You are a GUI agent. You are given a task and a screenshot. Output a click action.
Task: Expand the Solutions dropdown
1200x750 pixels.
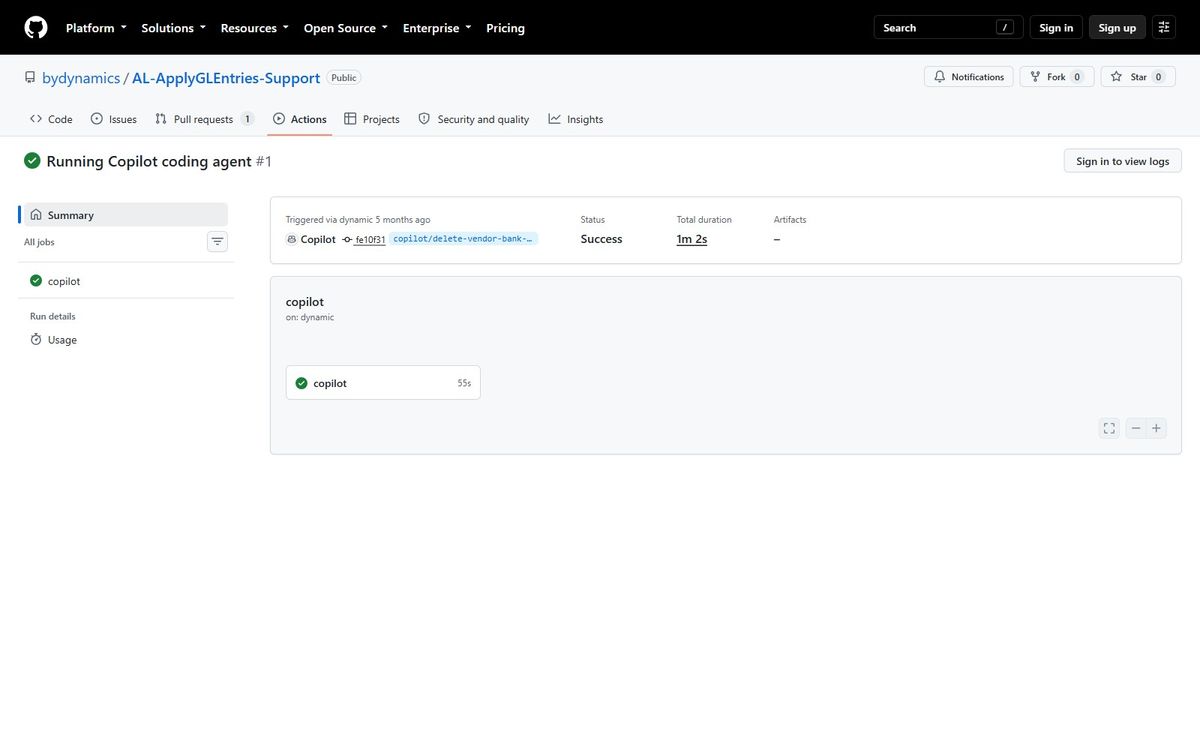(173, 28)
